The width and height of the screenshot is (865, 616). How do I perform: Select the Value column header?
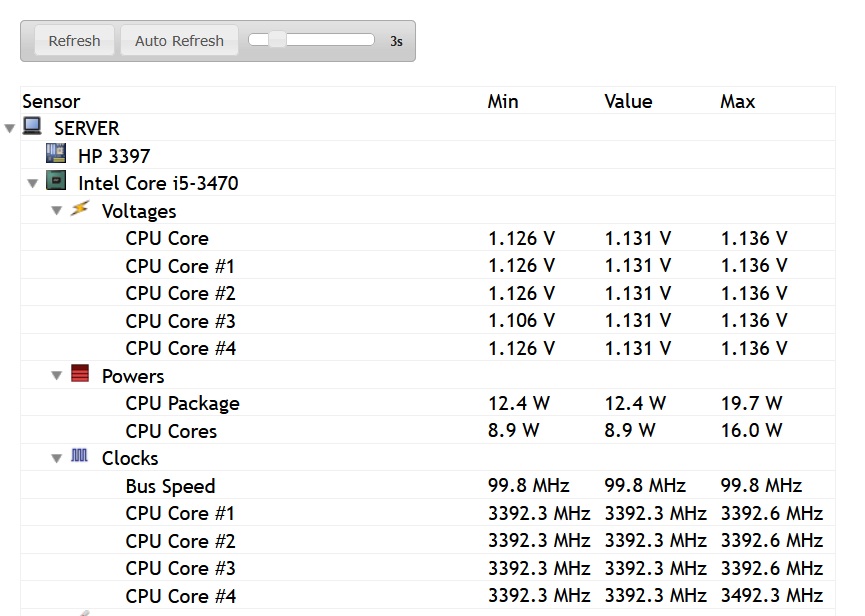[628, 101]
